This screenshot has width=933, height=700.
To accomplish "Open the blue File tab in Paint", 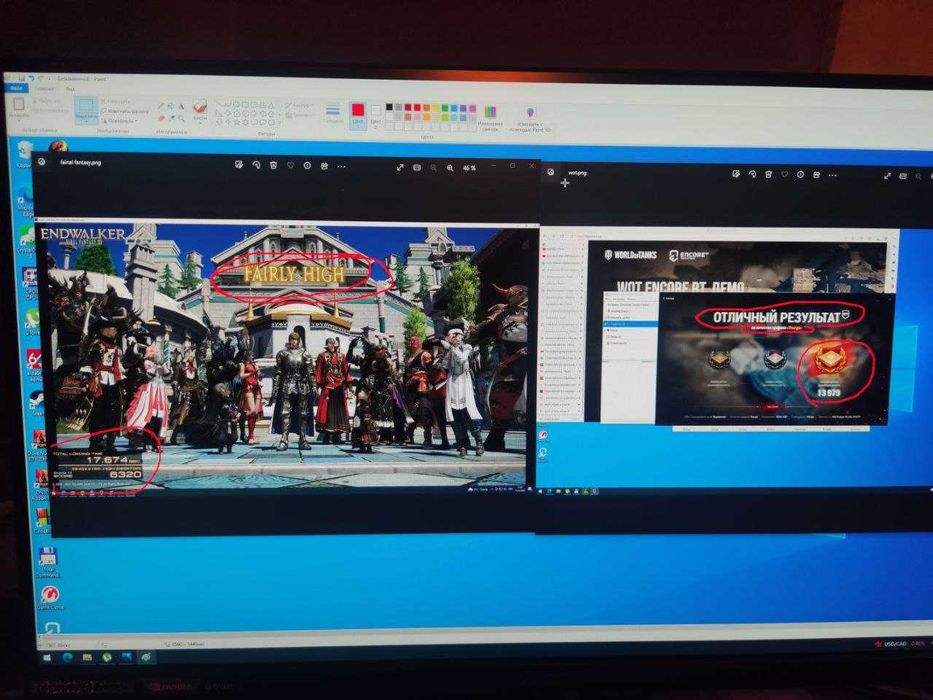I will click(16, 88).
